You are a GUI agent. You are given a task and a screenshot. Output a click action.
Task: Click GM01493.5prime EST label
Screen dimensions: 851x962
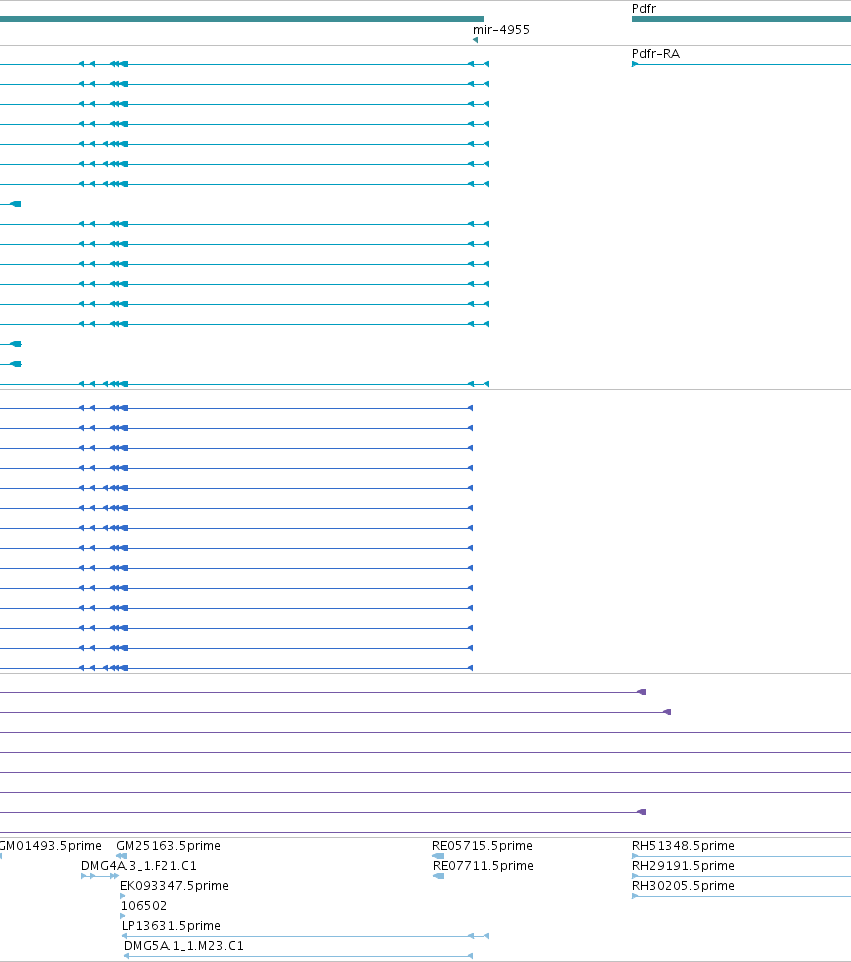[x=50, y=845]
